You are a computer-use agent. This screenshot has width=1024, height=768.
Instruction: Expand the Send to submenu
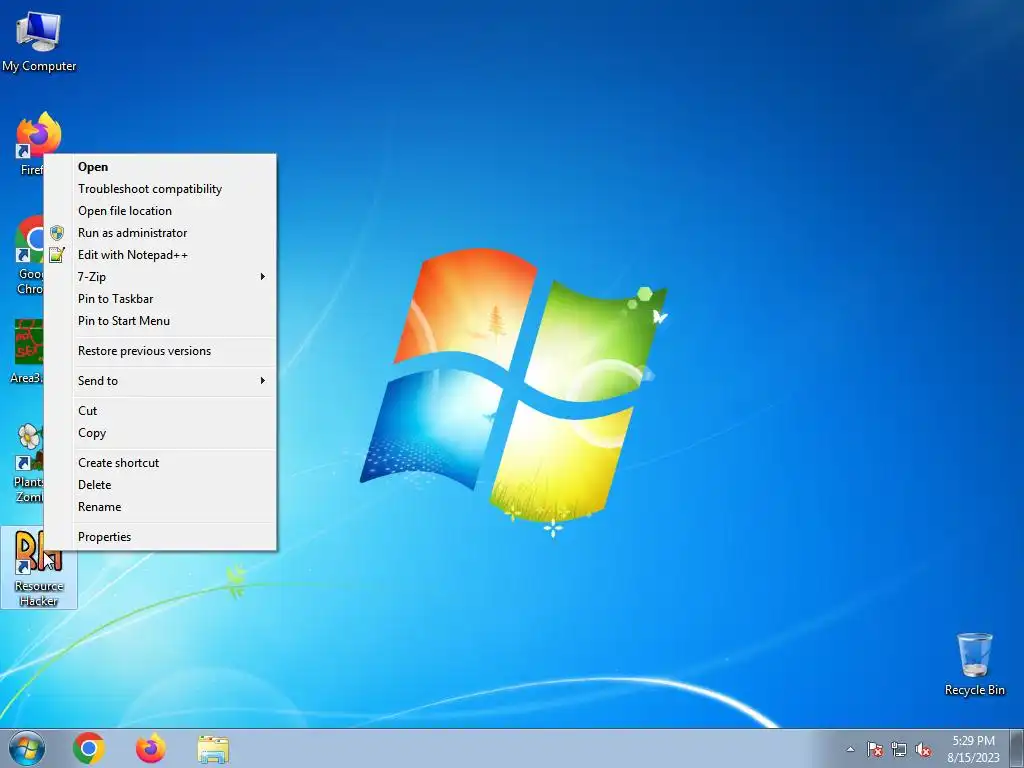161,381
